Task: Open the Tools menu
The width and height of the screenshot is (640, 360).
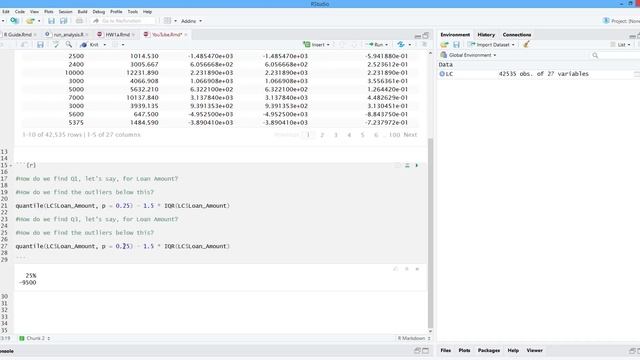Action: coord(133,12)
